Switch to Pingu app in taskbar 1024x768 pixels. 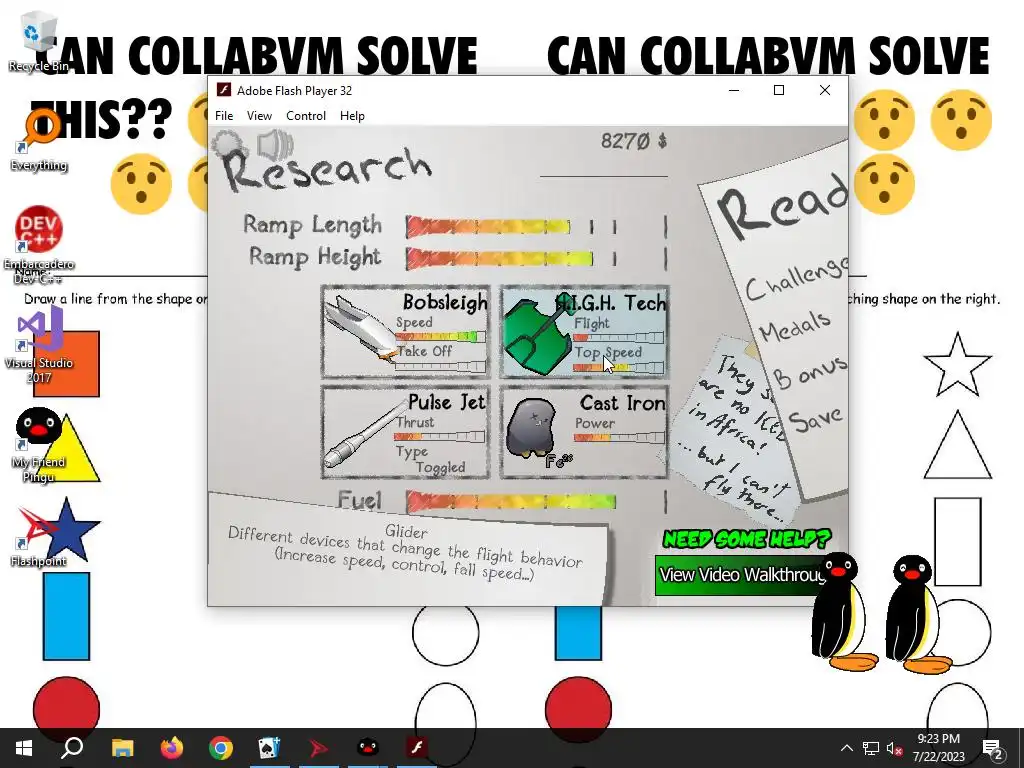coord(368,748)
